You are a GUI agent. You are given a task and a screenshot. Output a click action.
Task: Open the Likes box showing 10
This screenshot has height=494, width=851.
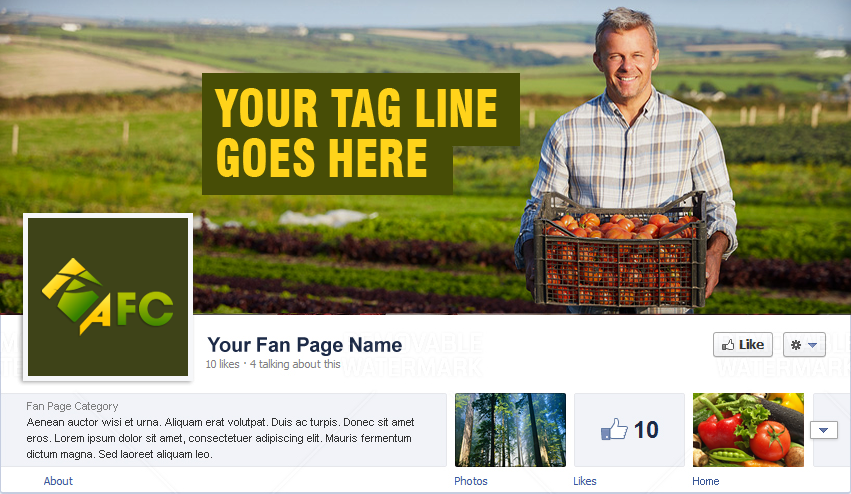pyautogui.click(x=630, y=430)
